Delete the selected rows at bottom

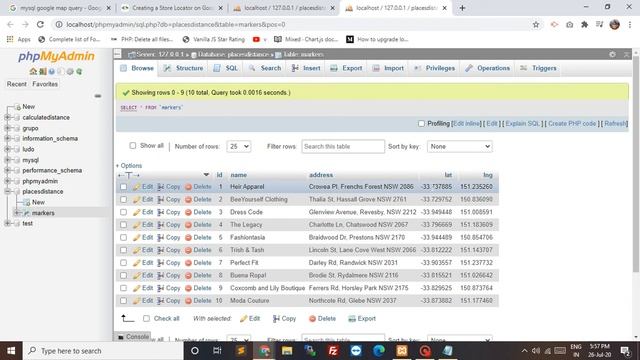coord(322,318)
